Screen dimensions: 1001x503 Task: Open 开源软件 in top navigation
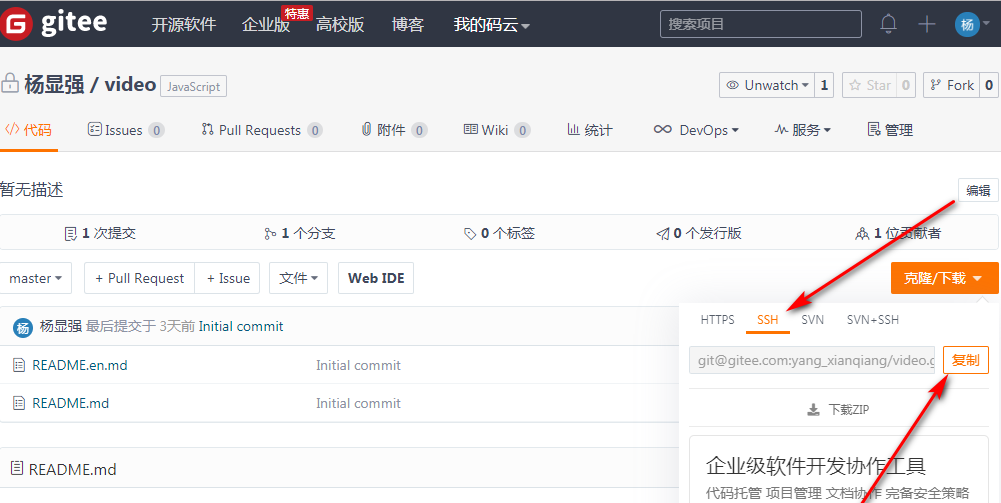tap(184, 25)
